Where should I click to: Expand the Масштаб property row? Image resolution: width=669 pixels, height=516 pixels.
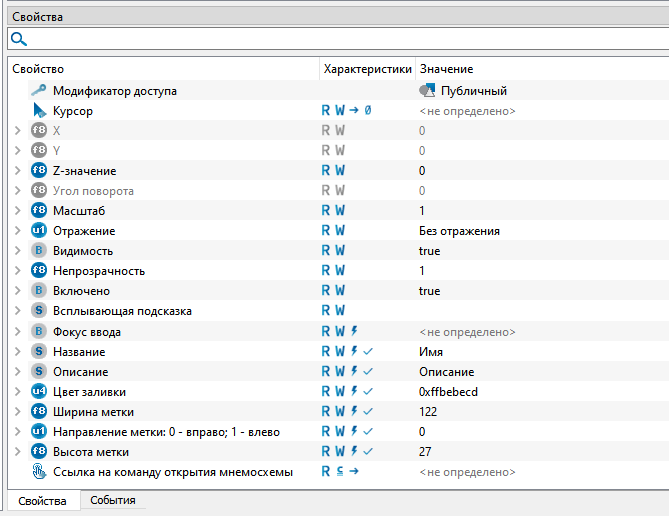[x=17, y=211]
